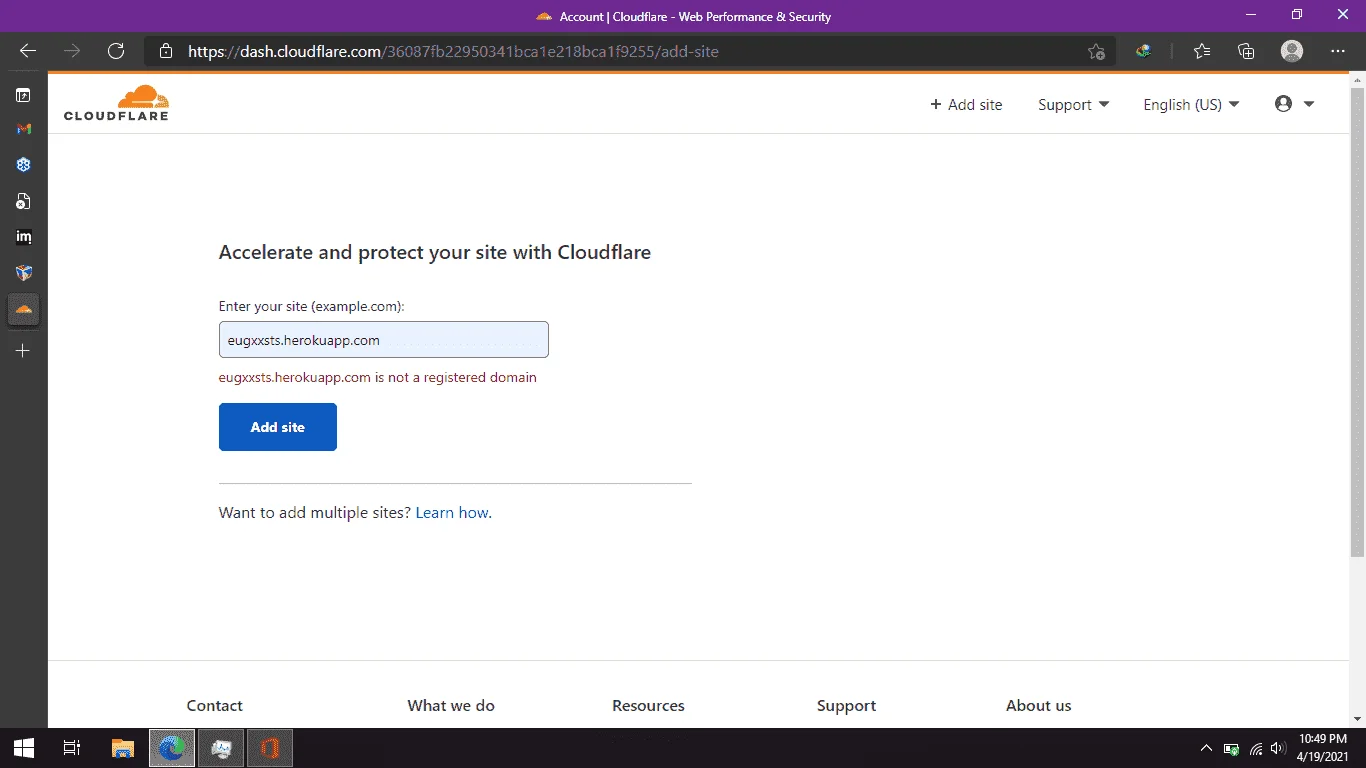Open Task View on the taskbar
Viewport: 1366px width, 768px height.
(x=72, y=748)
